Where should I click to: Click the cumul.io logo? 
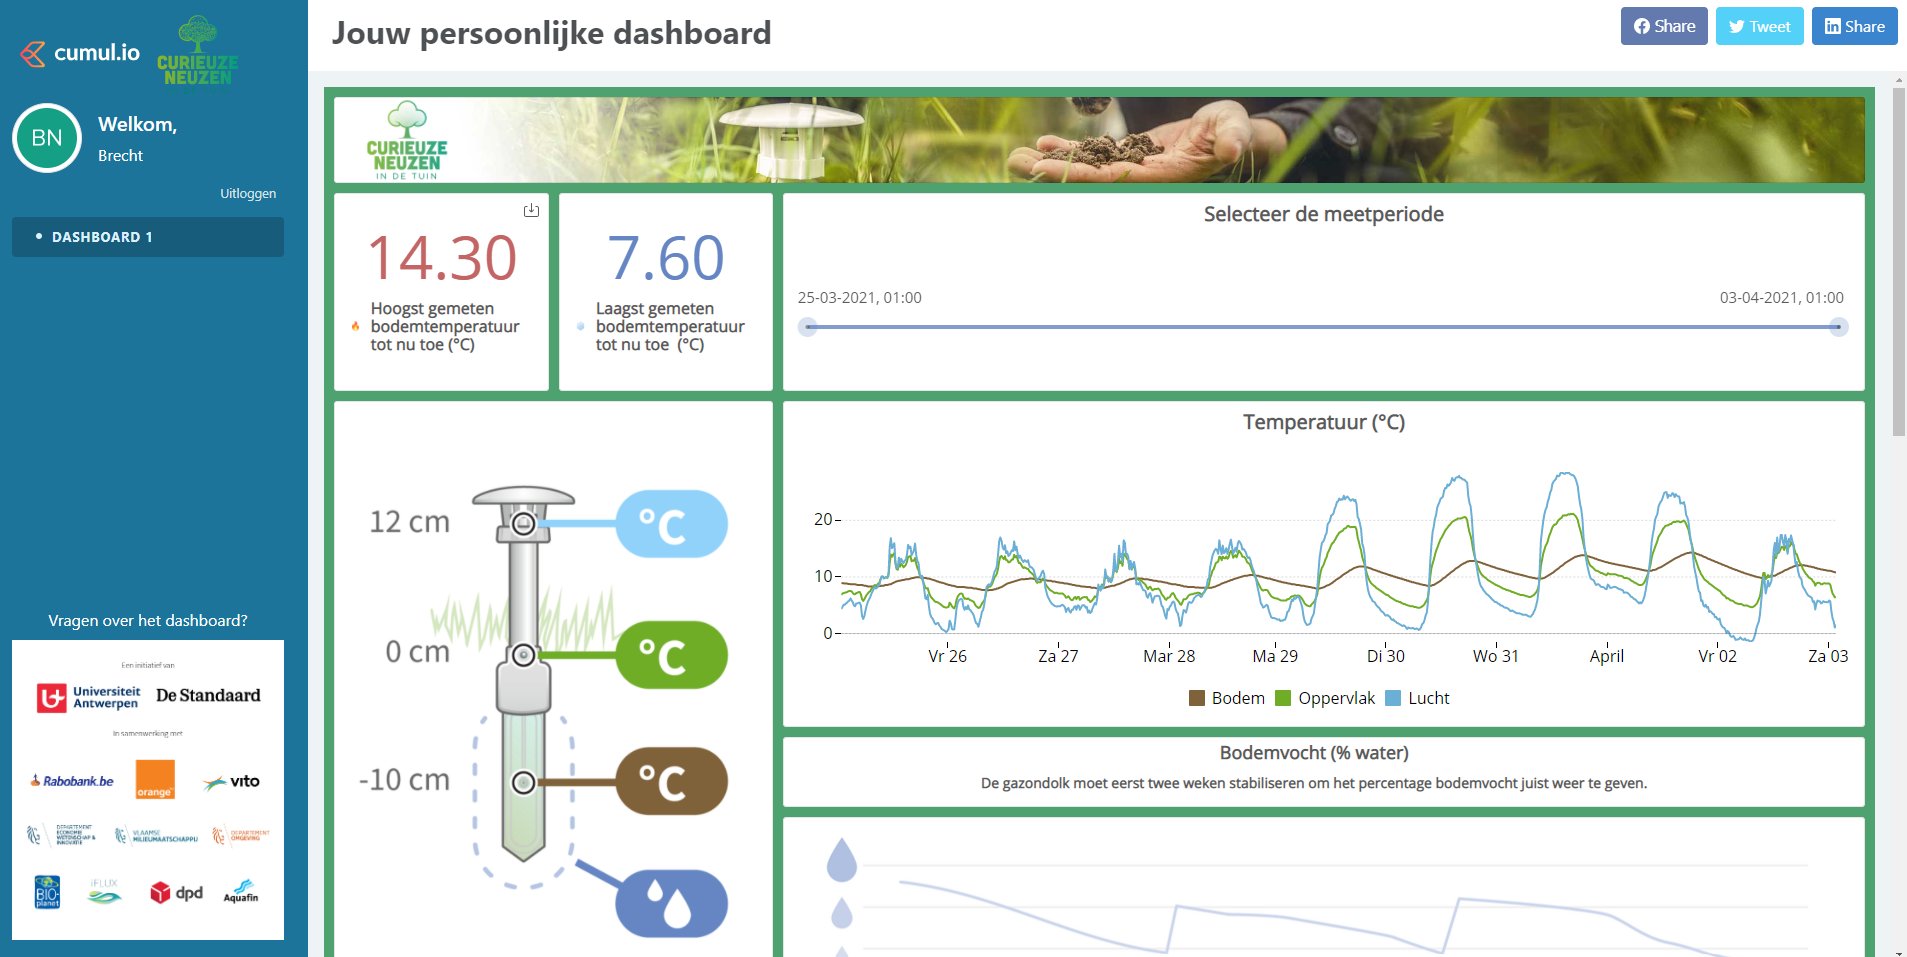coord(80,53)
